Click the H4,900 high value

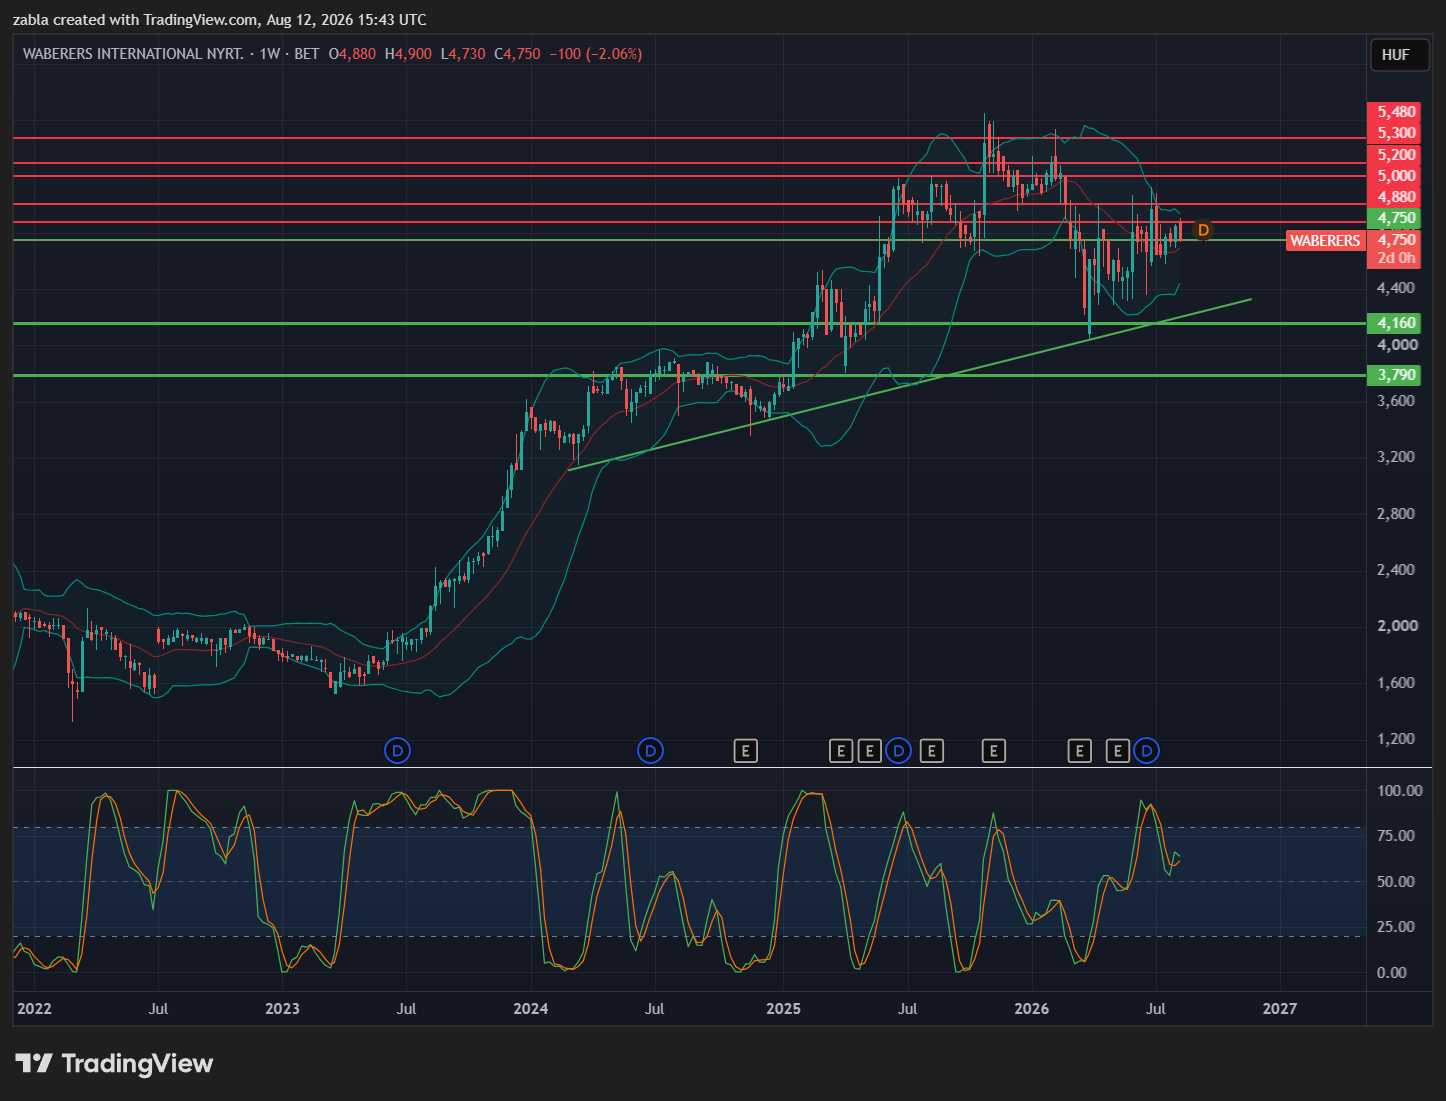(x=408, y=54)
